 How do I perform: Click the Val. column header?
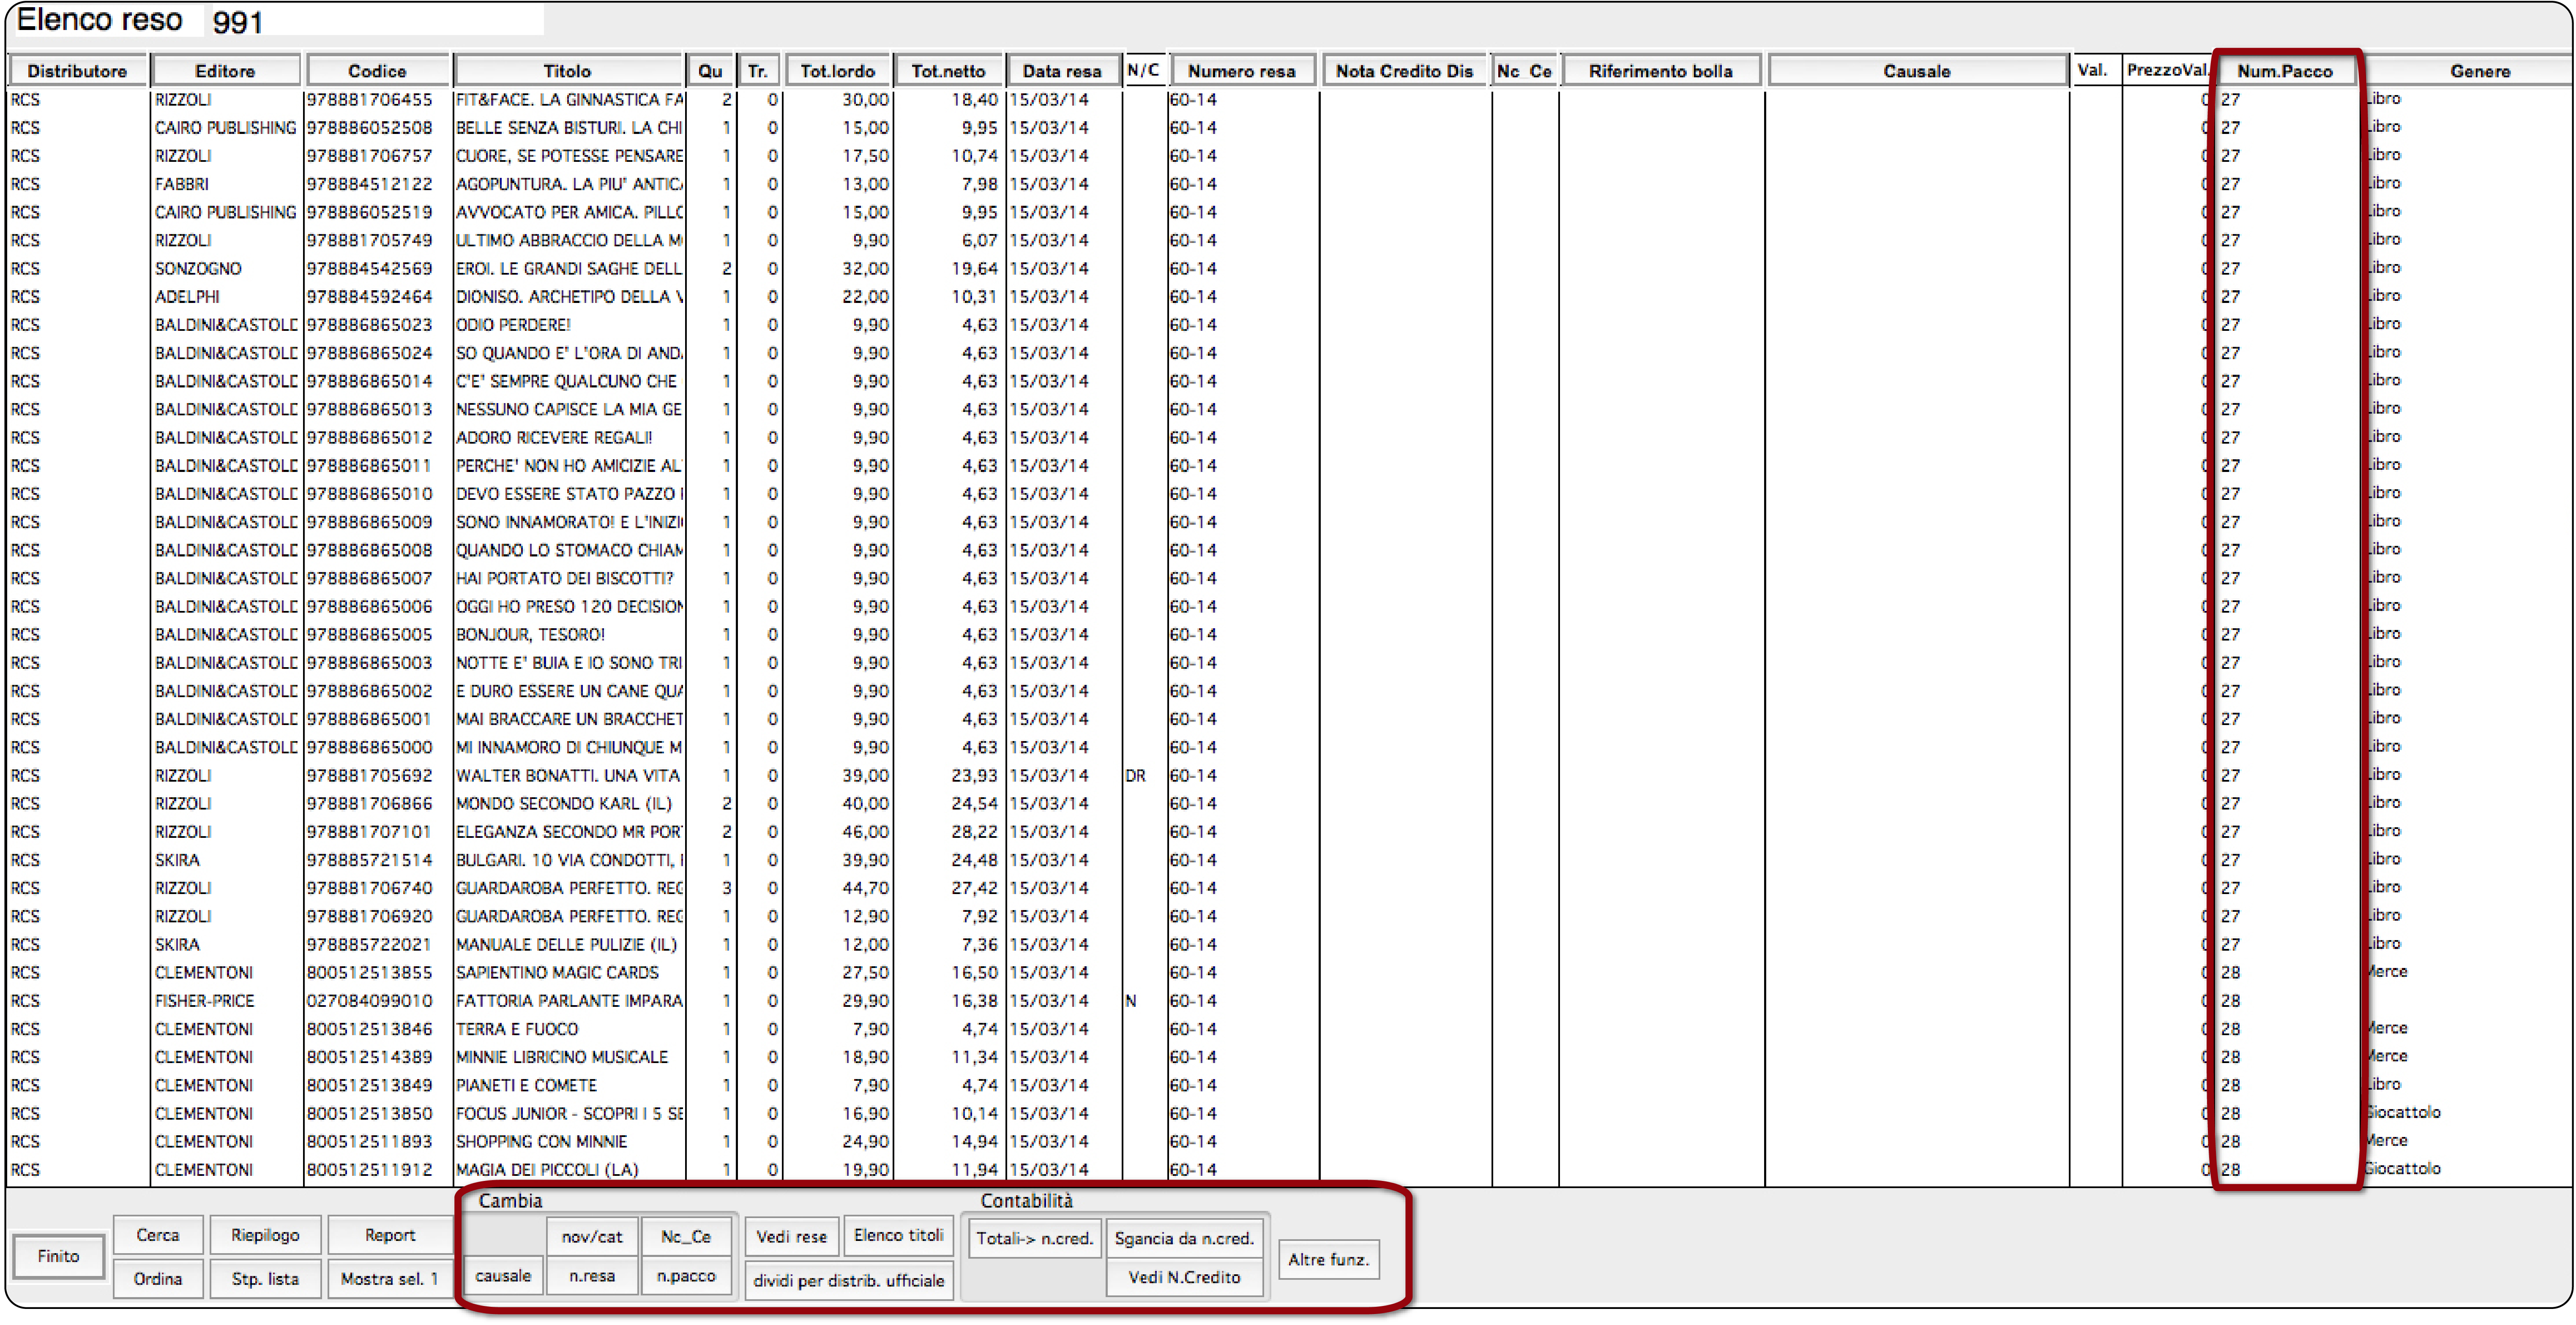pyautogui.click(x=2092, y=70)
